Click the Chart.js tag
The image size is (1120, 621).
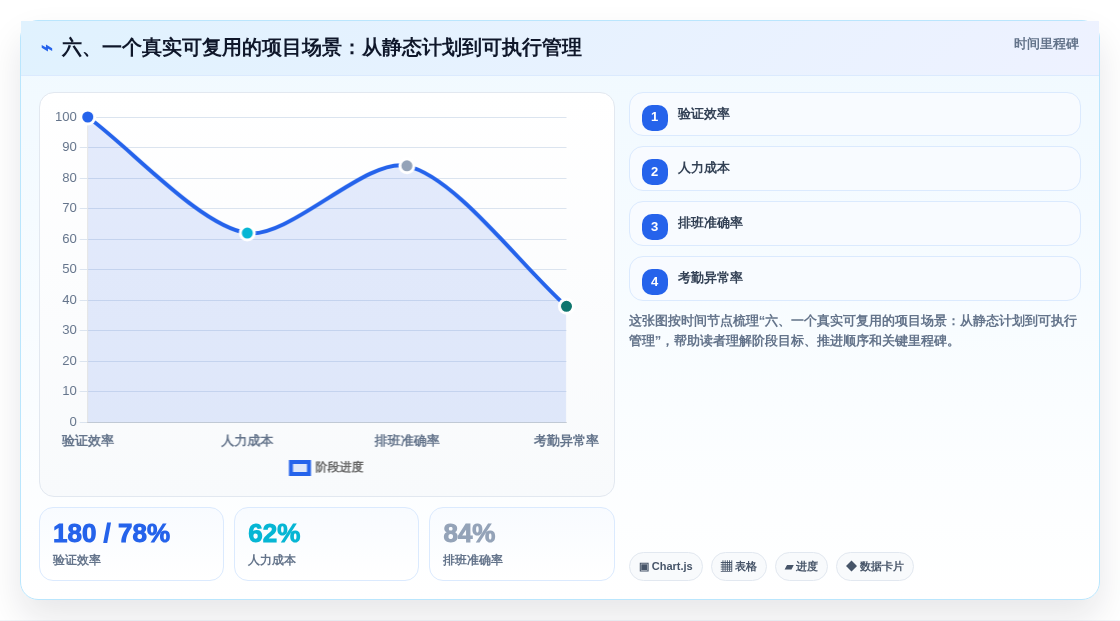click(x=666, y=567)
